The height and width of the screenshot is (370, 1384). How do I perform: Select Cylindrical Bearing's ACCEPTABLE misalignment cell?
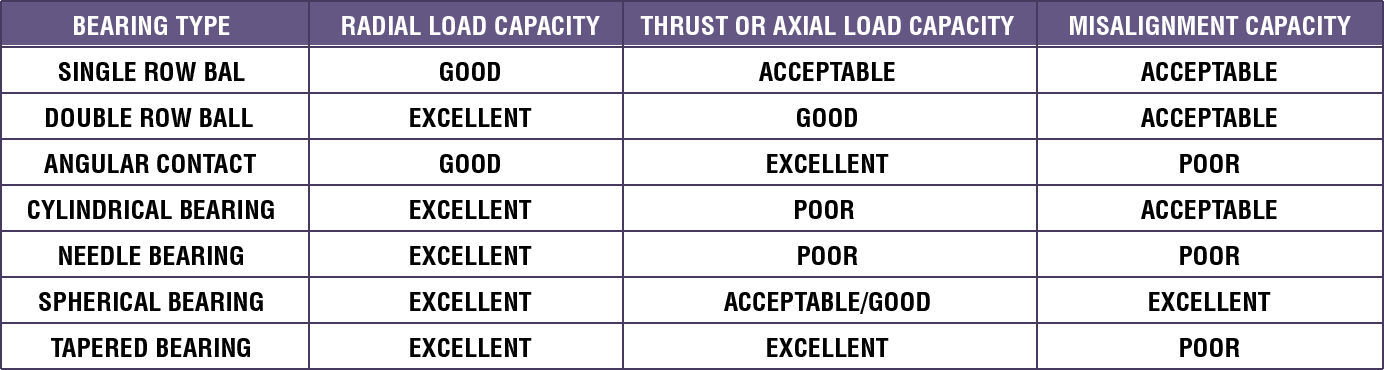pos(1209,210)
